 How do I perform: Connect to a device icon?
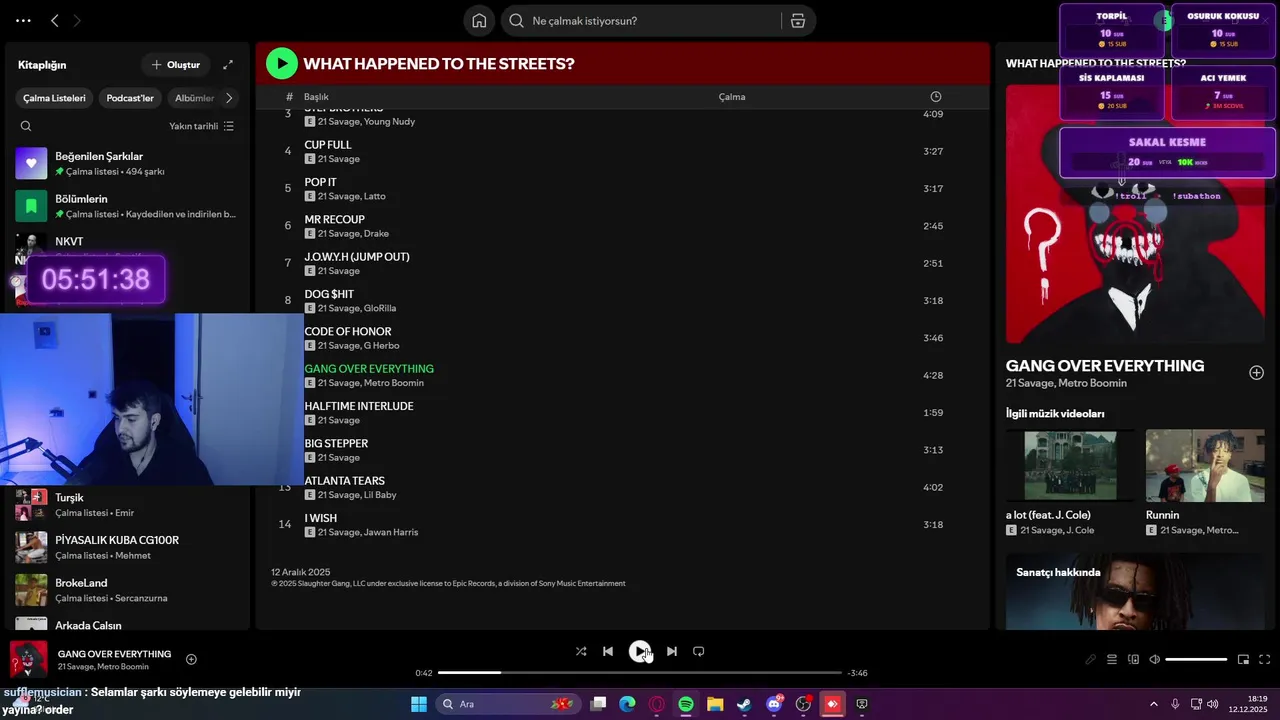(1133, 660)
